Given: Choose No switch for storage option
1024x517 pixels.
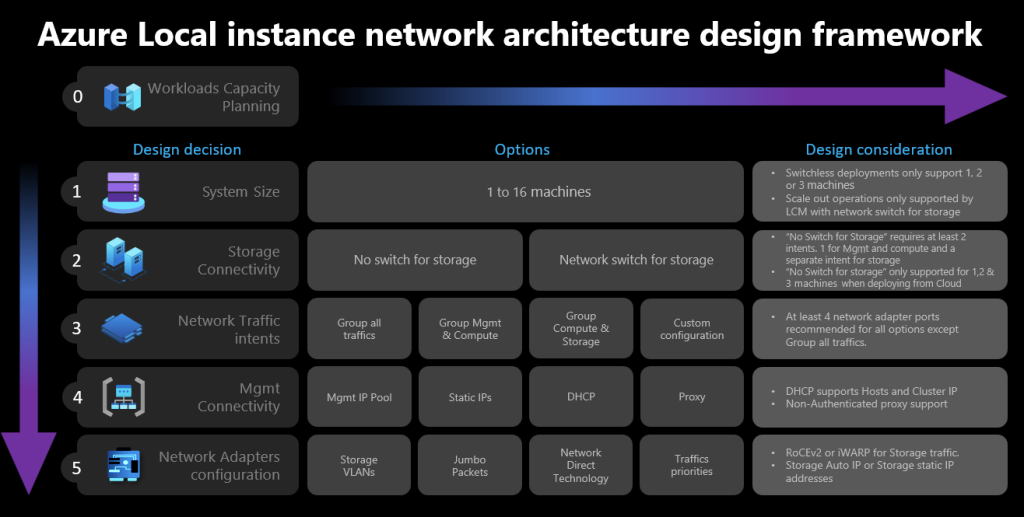Looking at the screenshot, I should pos(415,260).
